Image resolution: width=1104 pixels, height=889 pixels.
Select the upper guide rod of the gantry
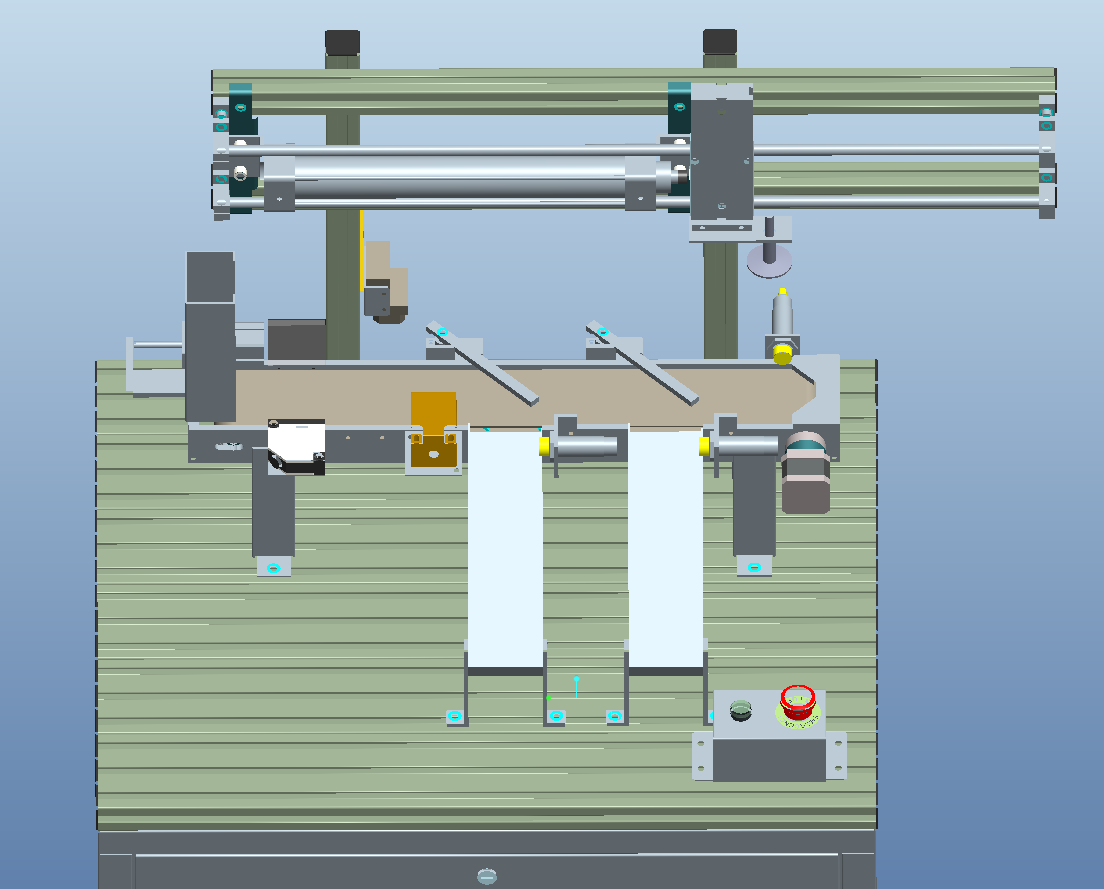coord(634,149)
